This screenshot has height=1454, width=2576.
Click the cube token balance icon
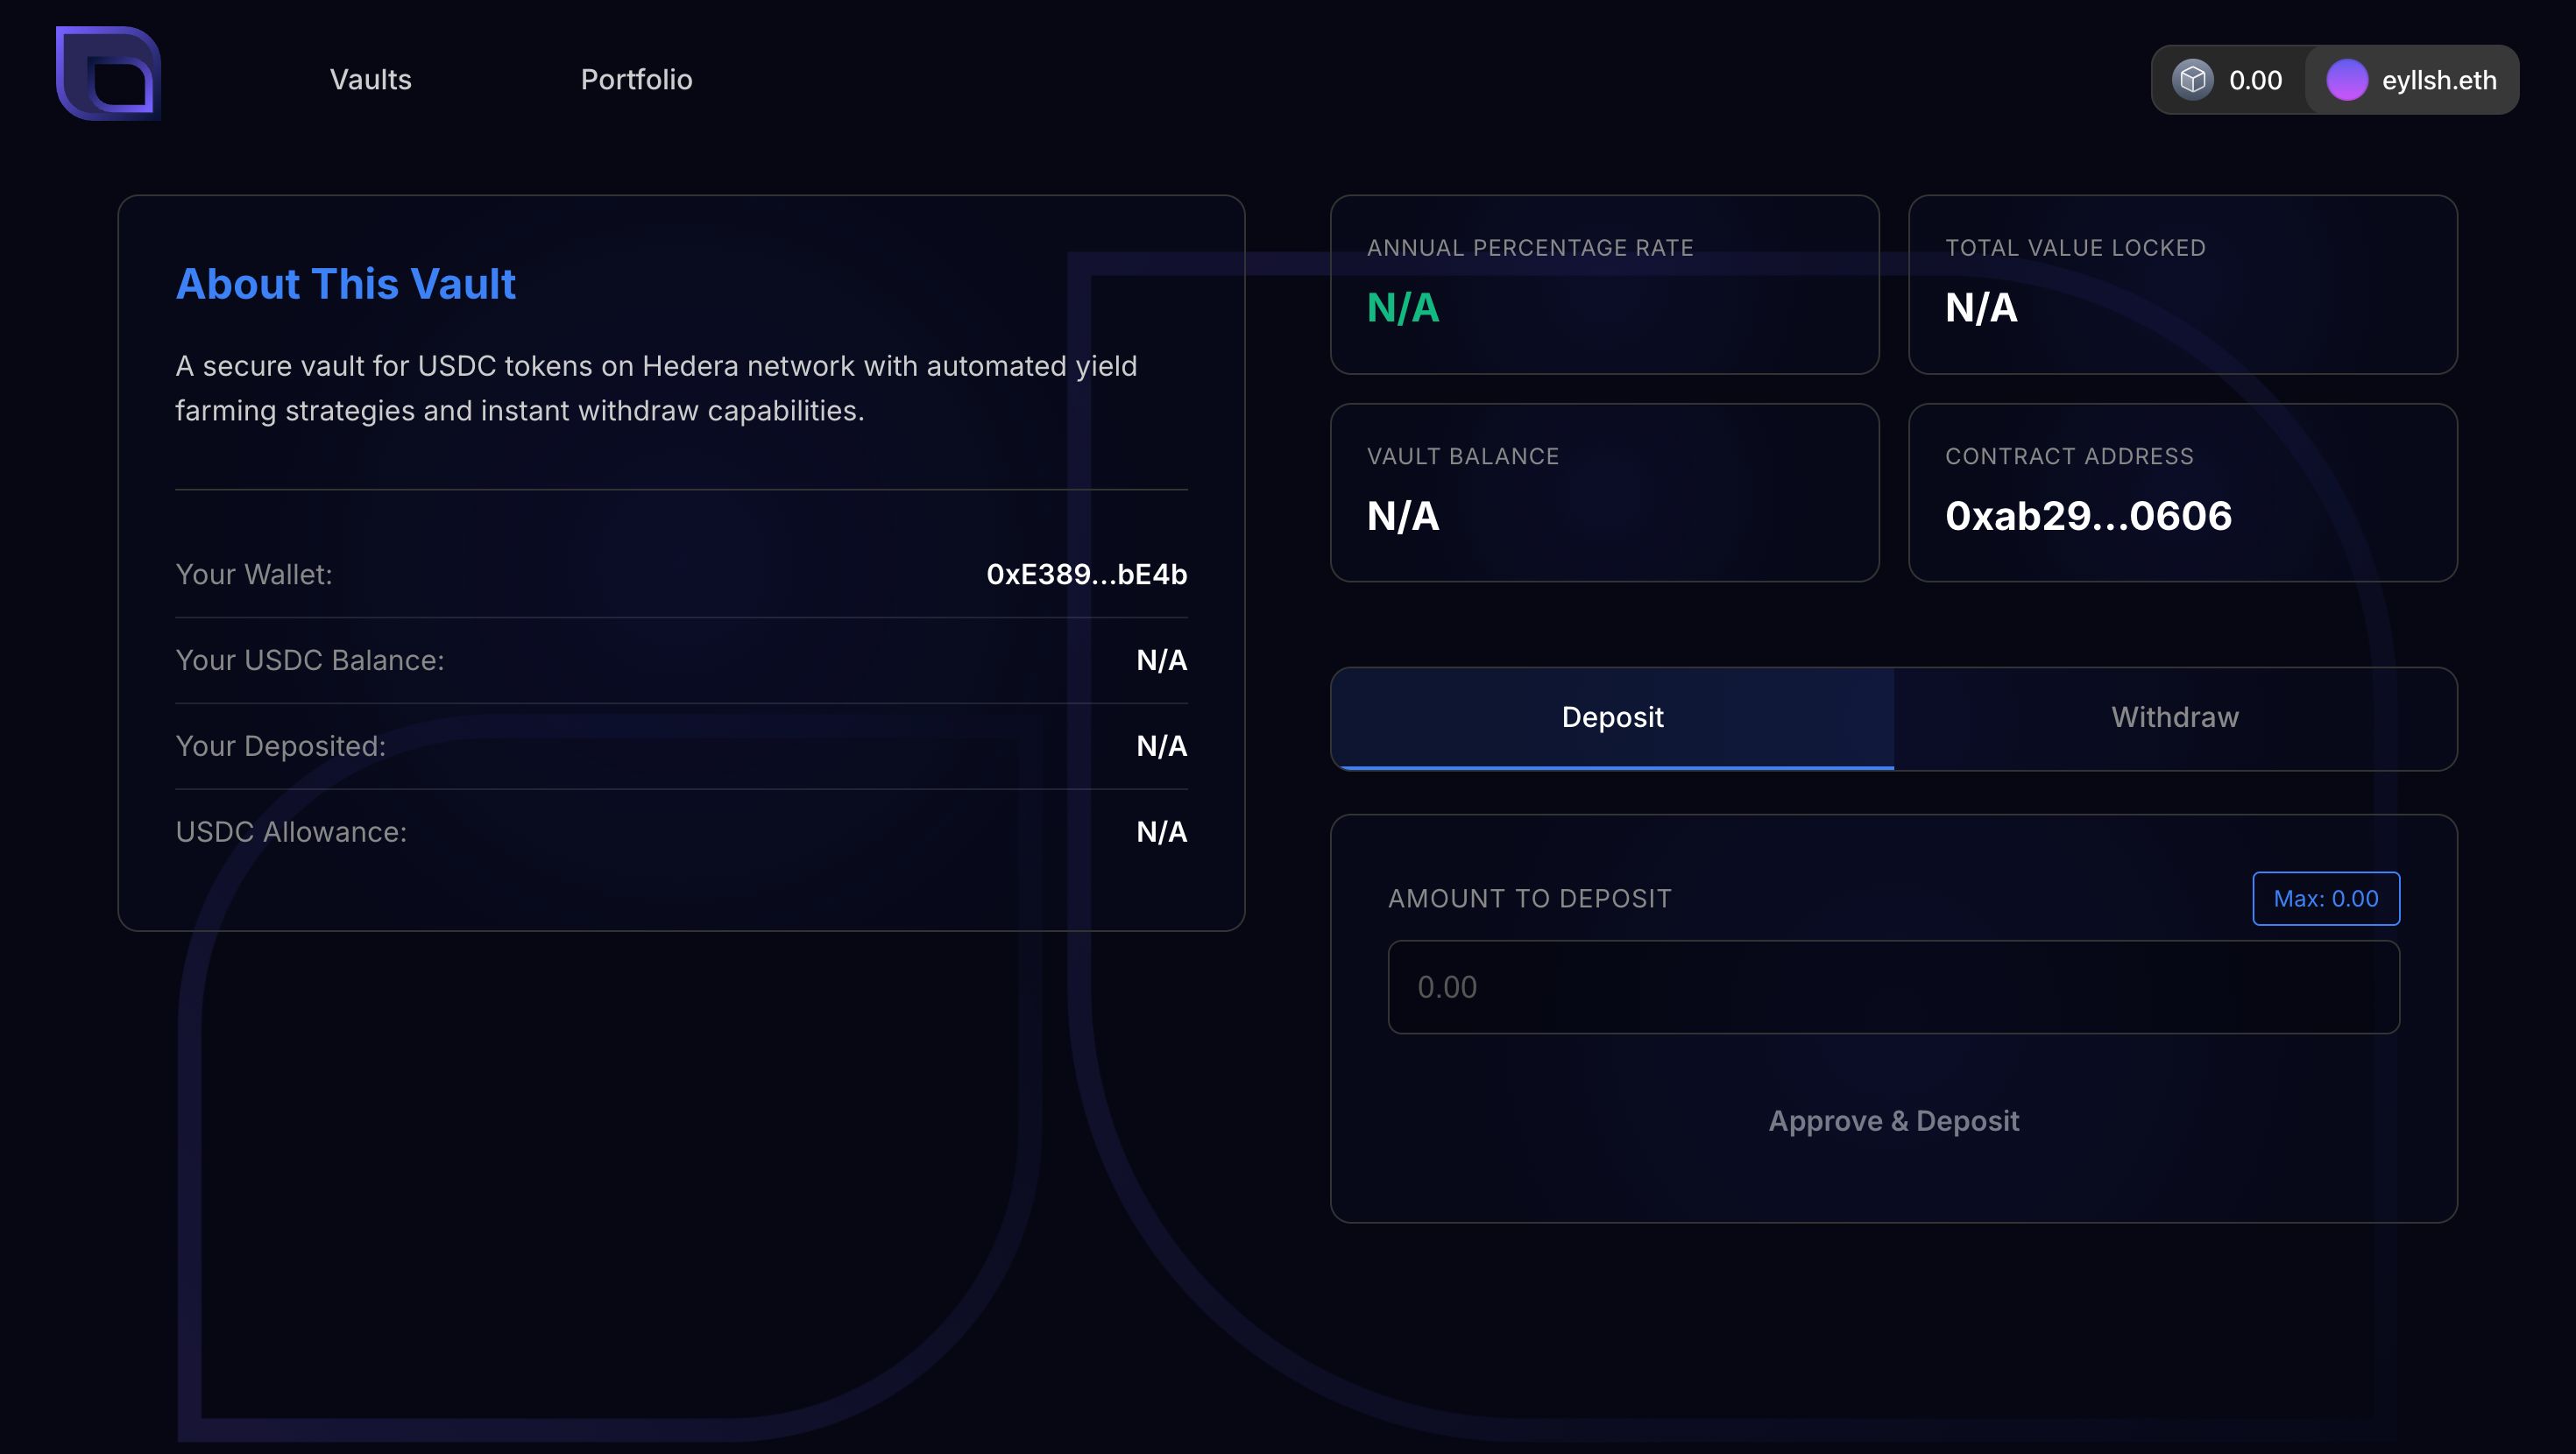[x=2192, y=79]
